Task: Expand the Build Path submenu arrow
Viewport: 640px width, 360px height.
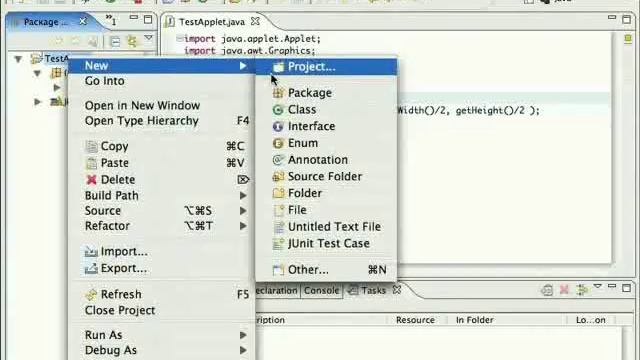Action: point(243,196)
